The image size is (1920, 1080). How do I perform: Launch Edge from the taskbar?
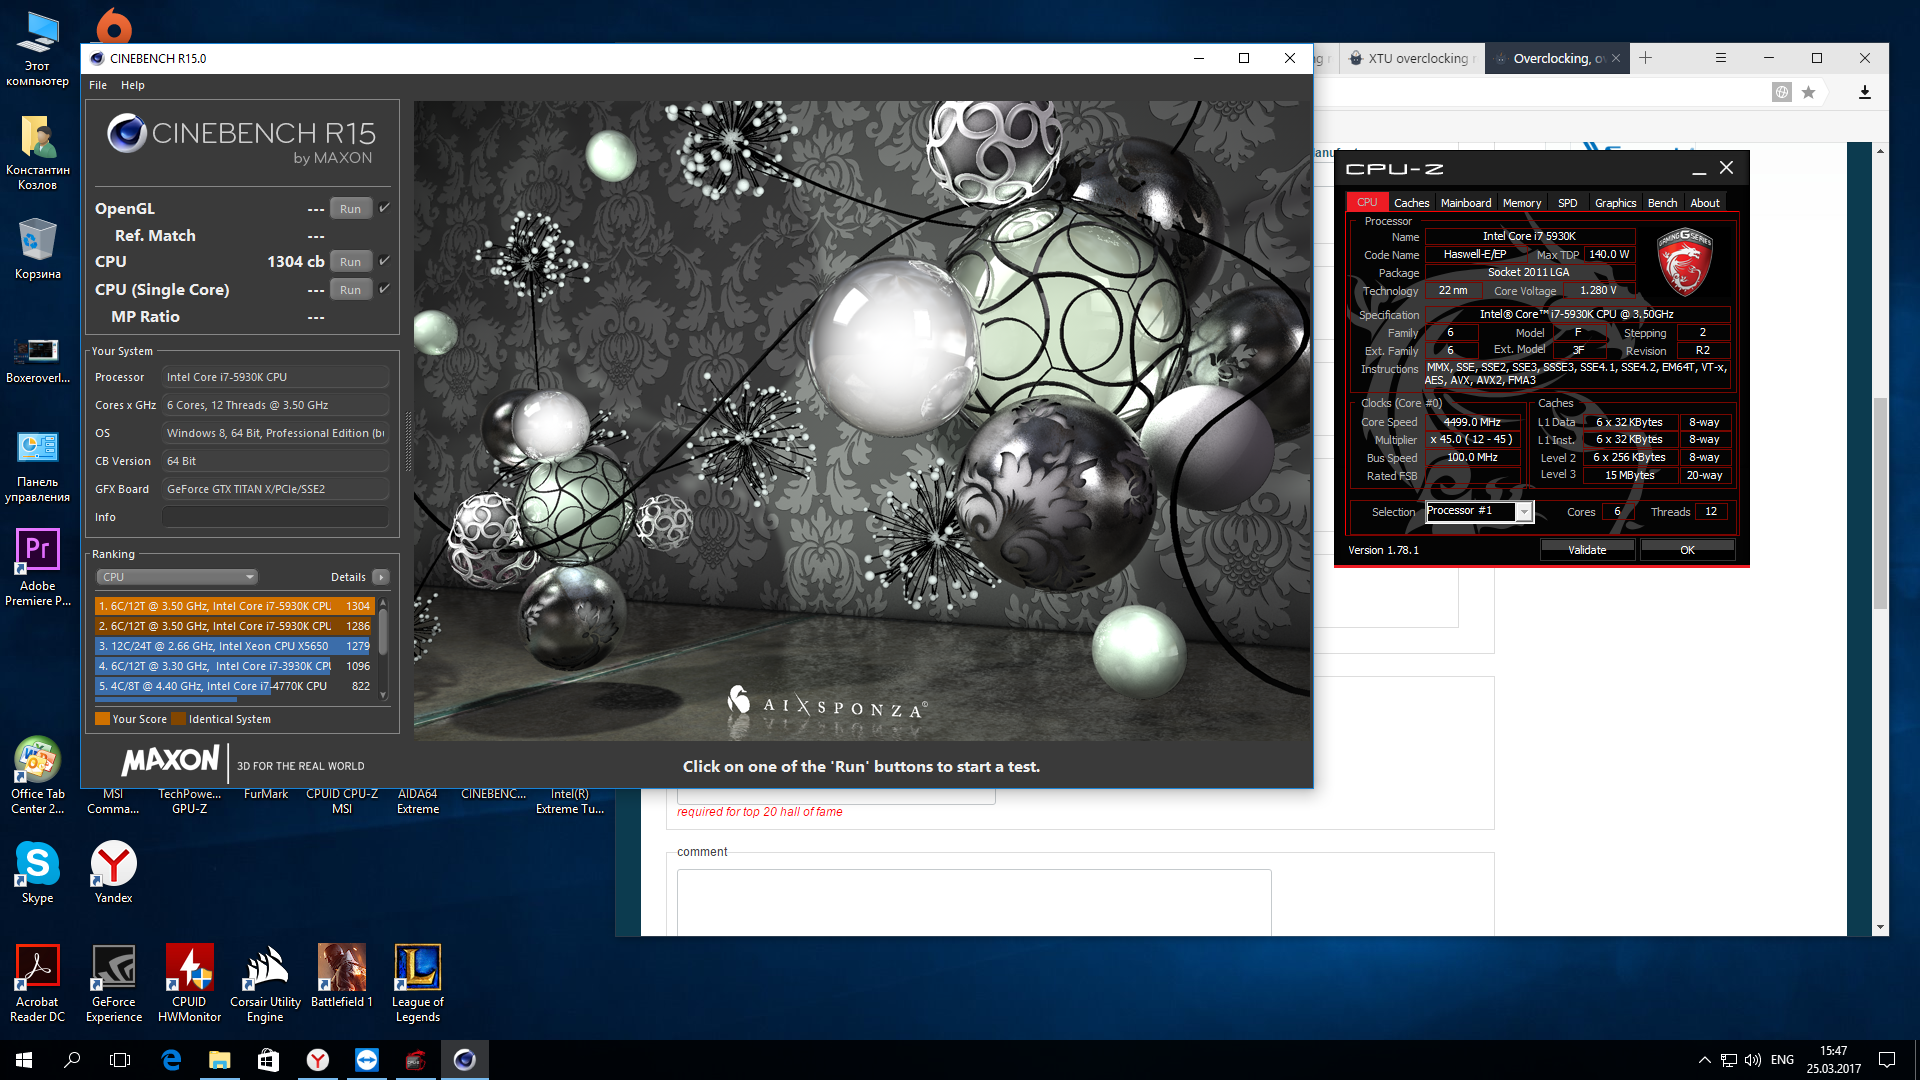coord(171,1060)
